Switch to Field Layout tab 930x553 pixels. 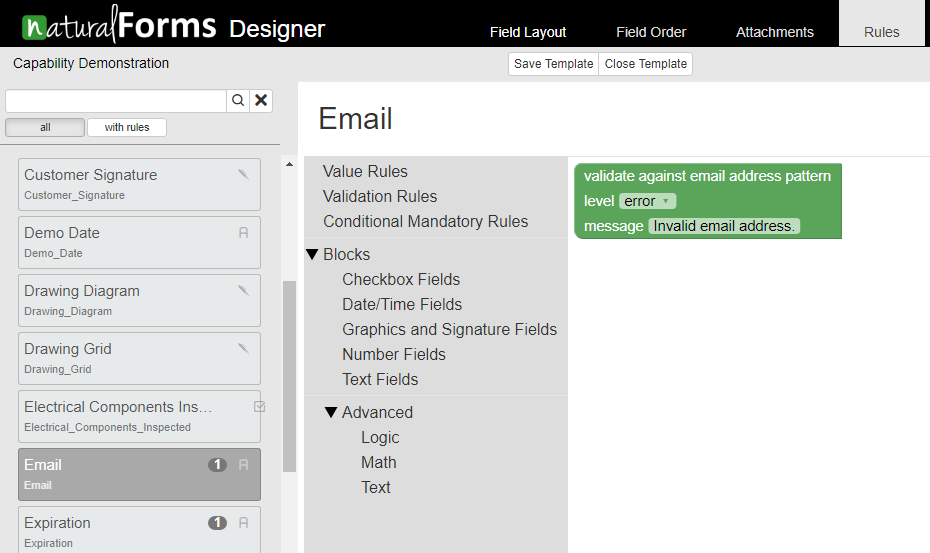[x=528, y=32]
